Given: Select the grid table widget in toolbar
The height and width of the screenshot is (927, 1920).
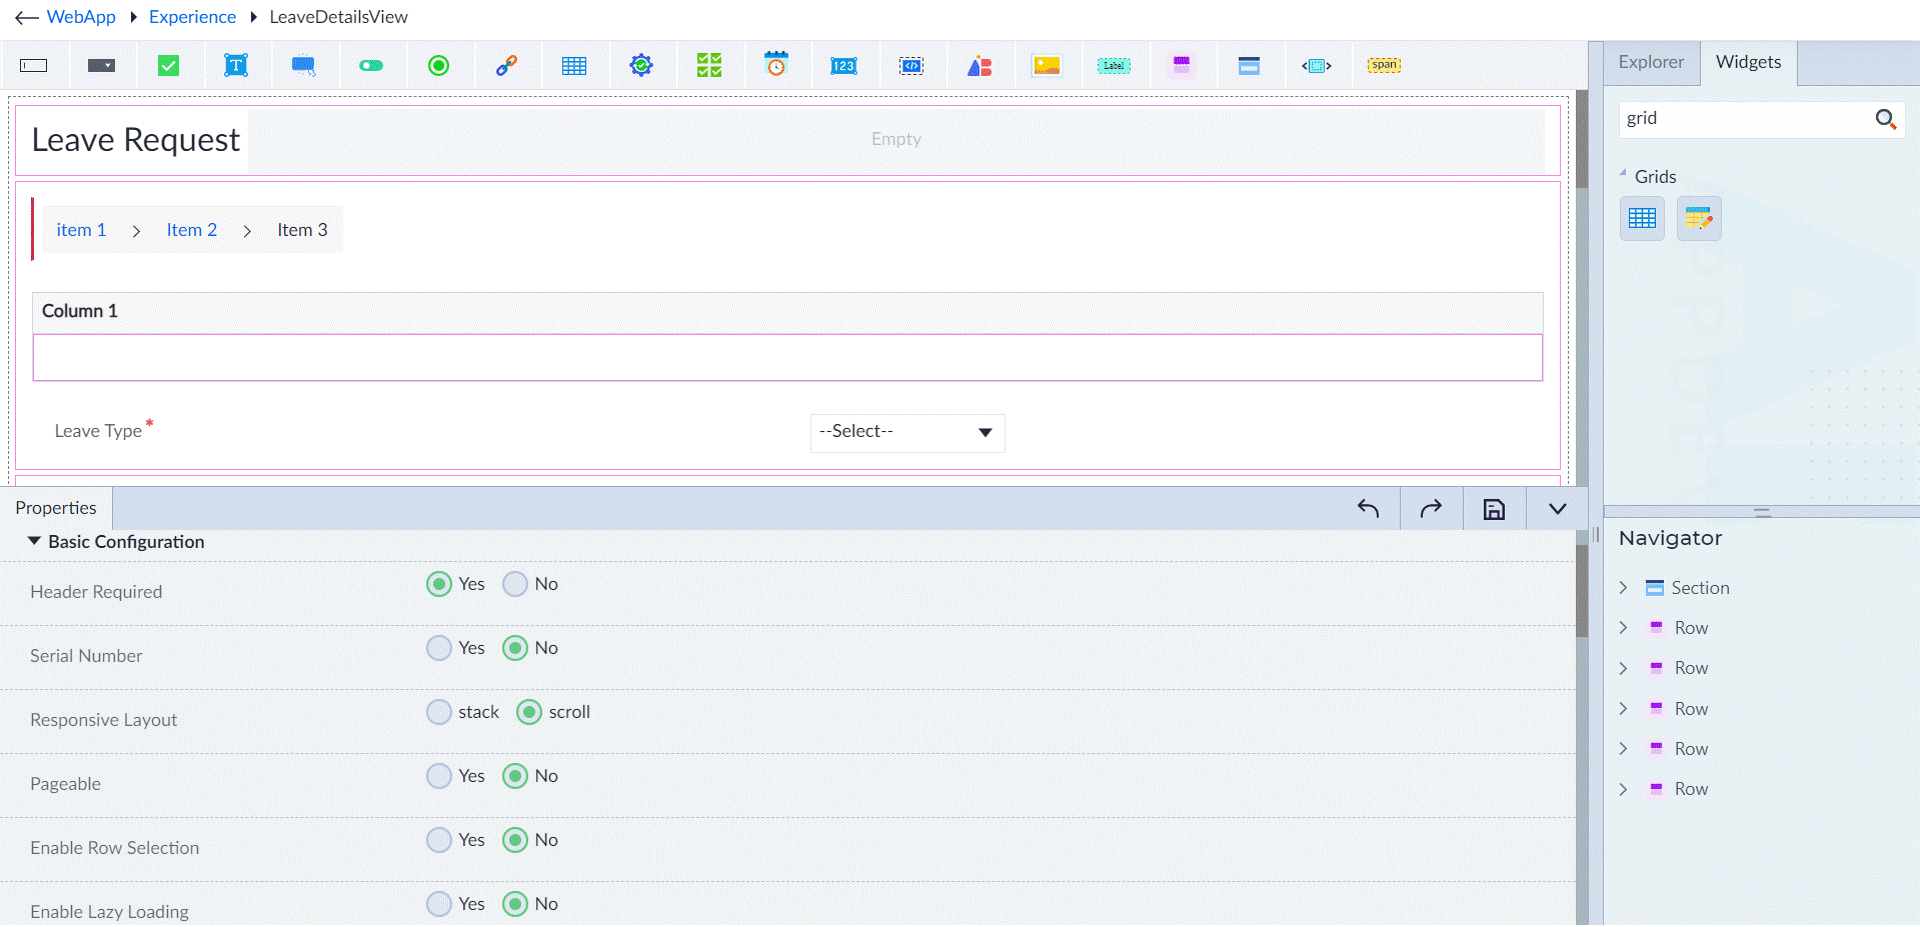Looking at the screenshot, I should tap(574, 66).
